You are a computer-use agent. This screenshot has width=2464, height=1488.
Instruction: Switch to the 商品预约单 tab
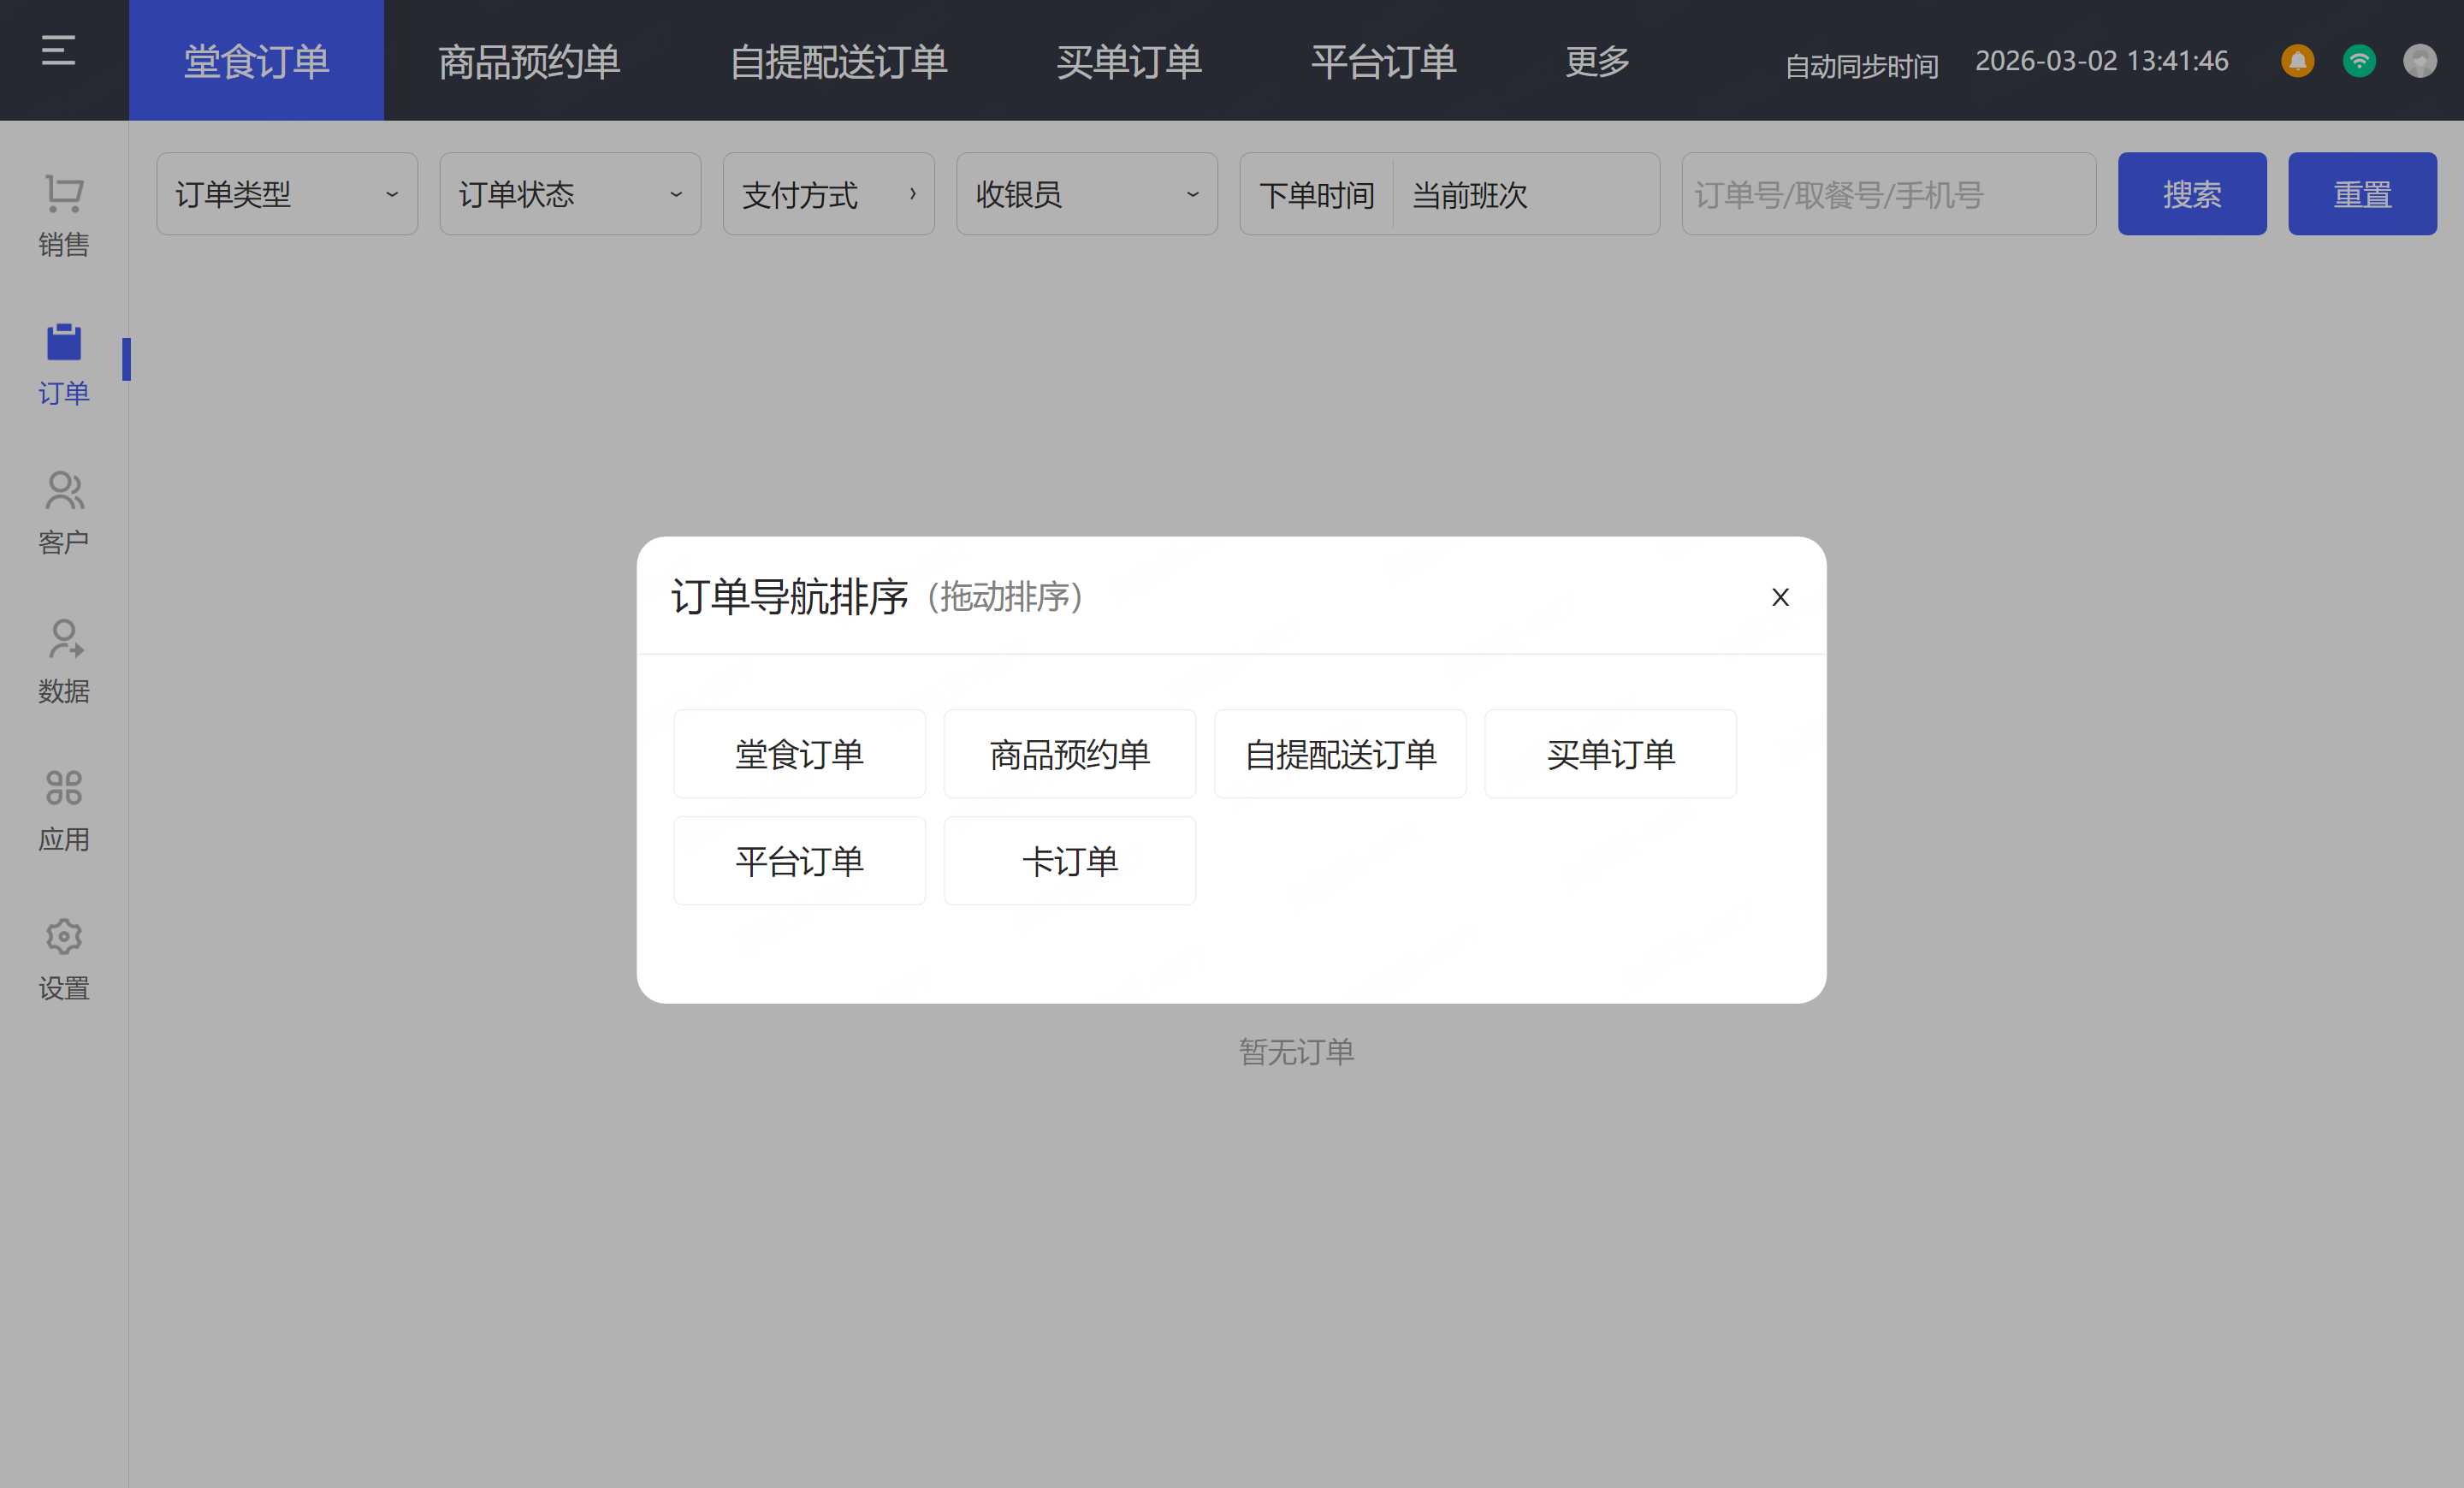(529, 62)
